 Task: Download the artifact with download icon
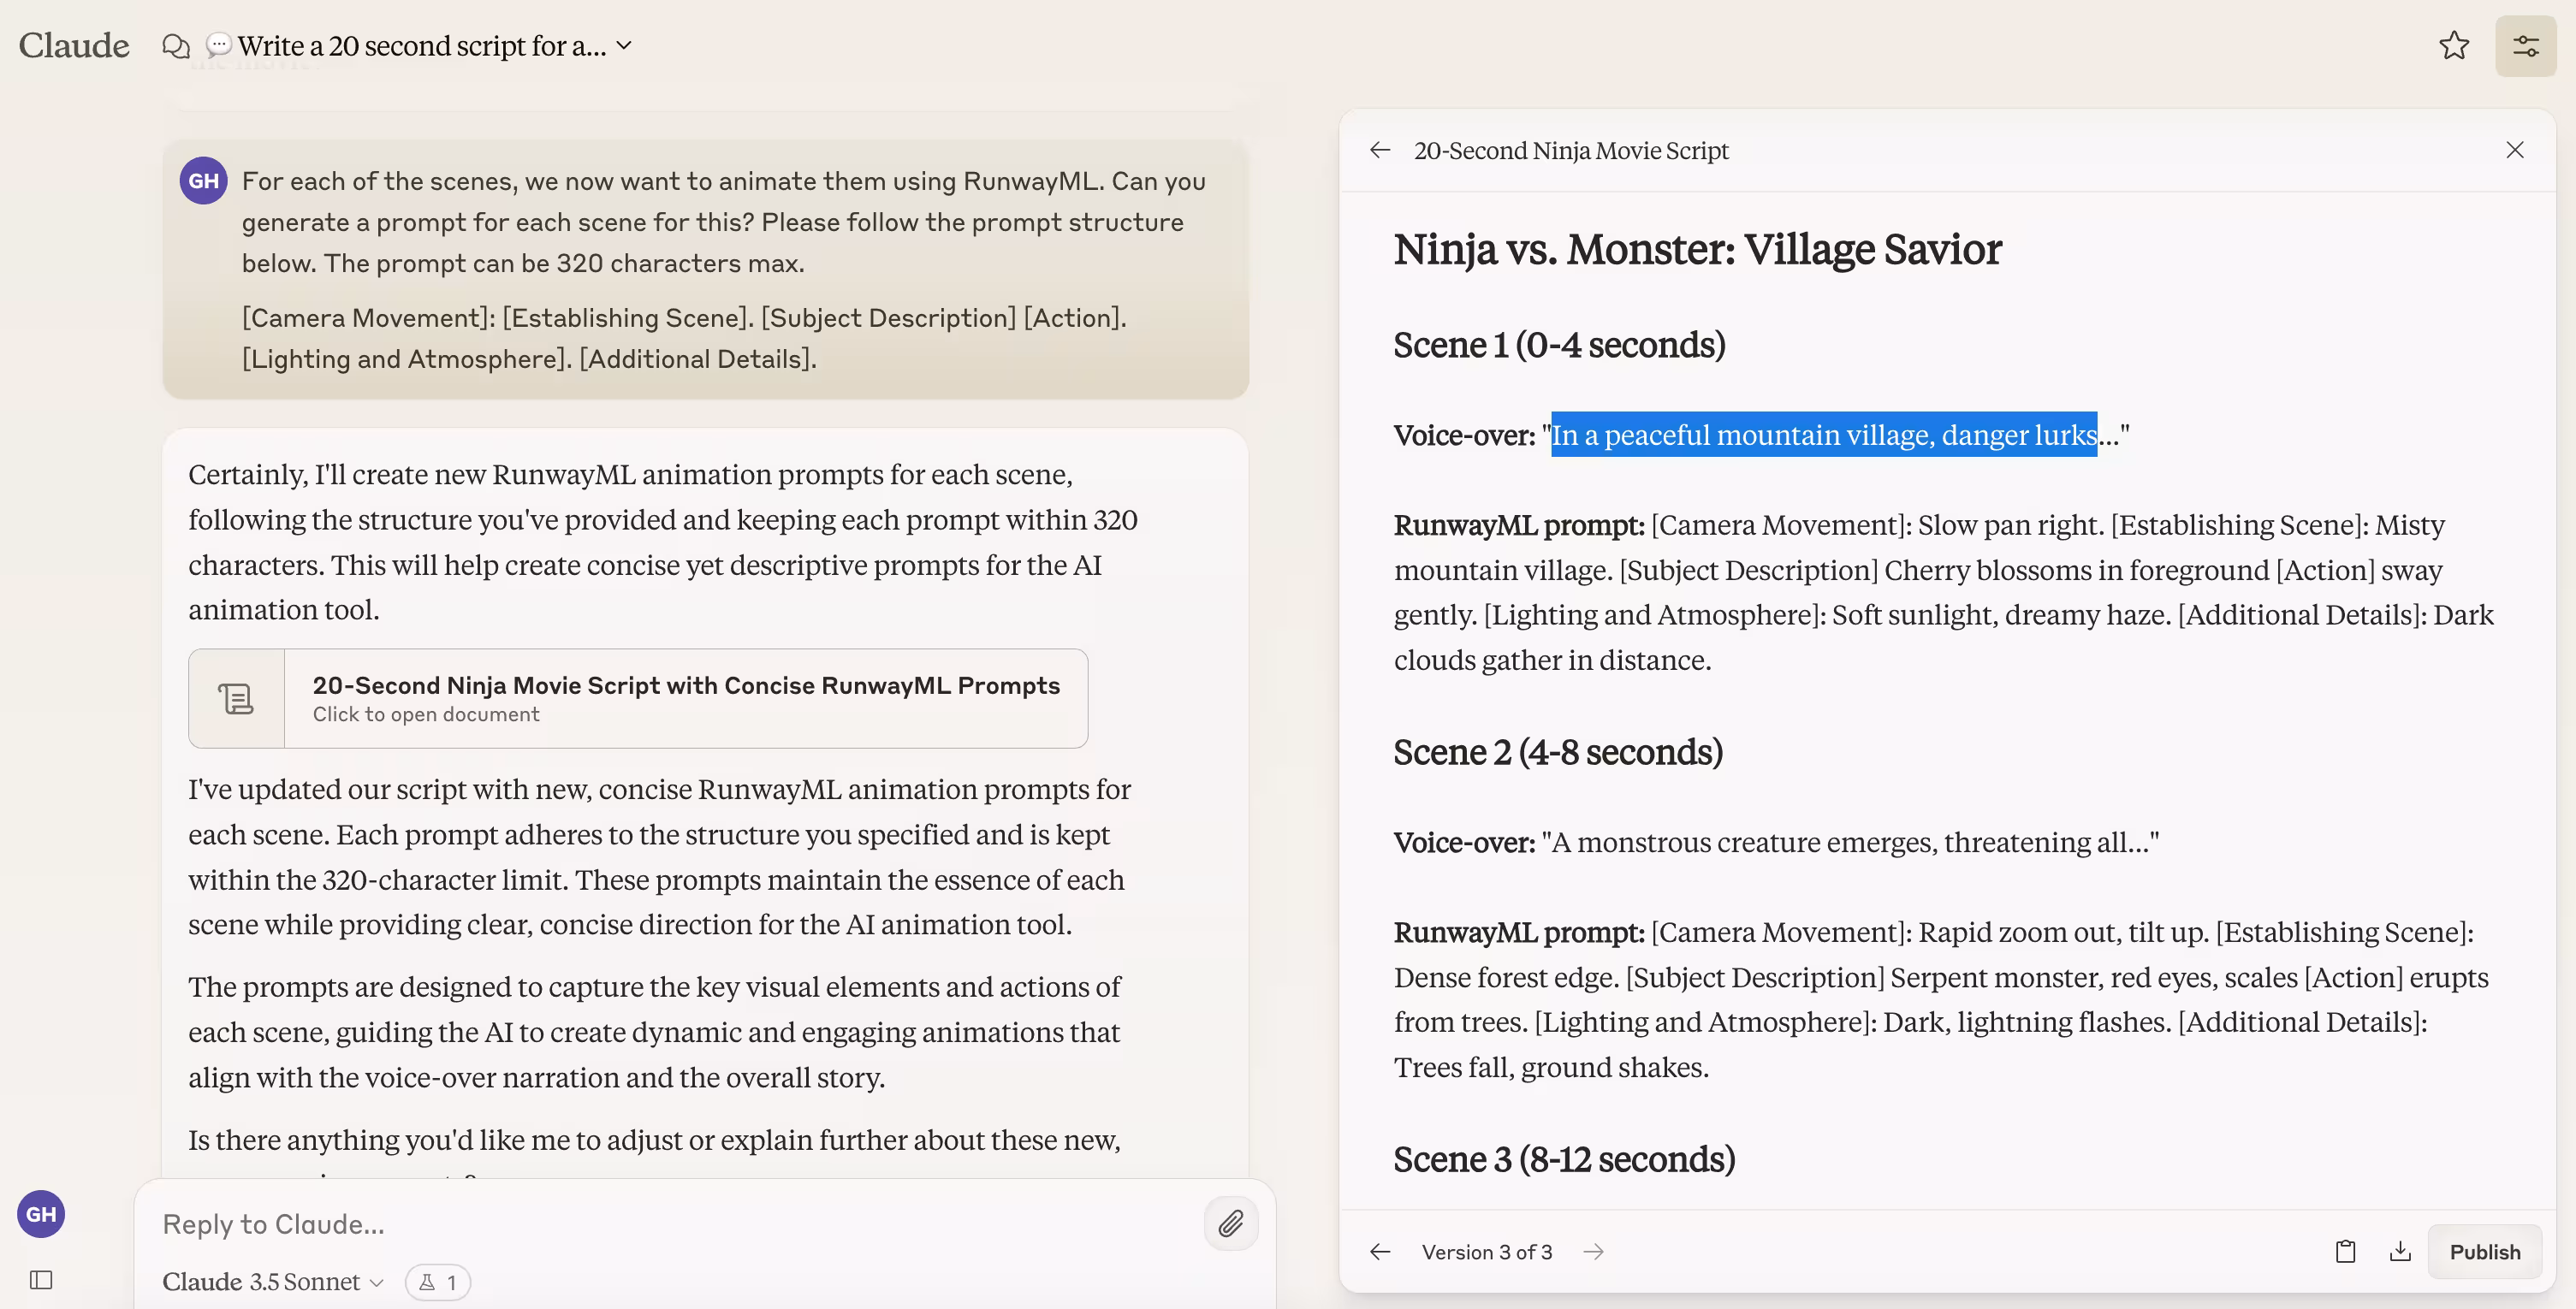(2400, 1251)
